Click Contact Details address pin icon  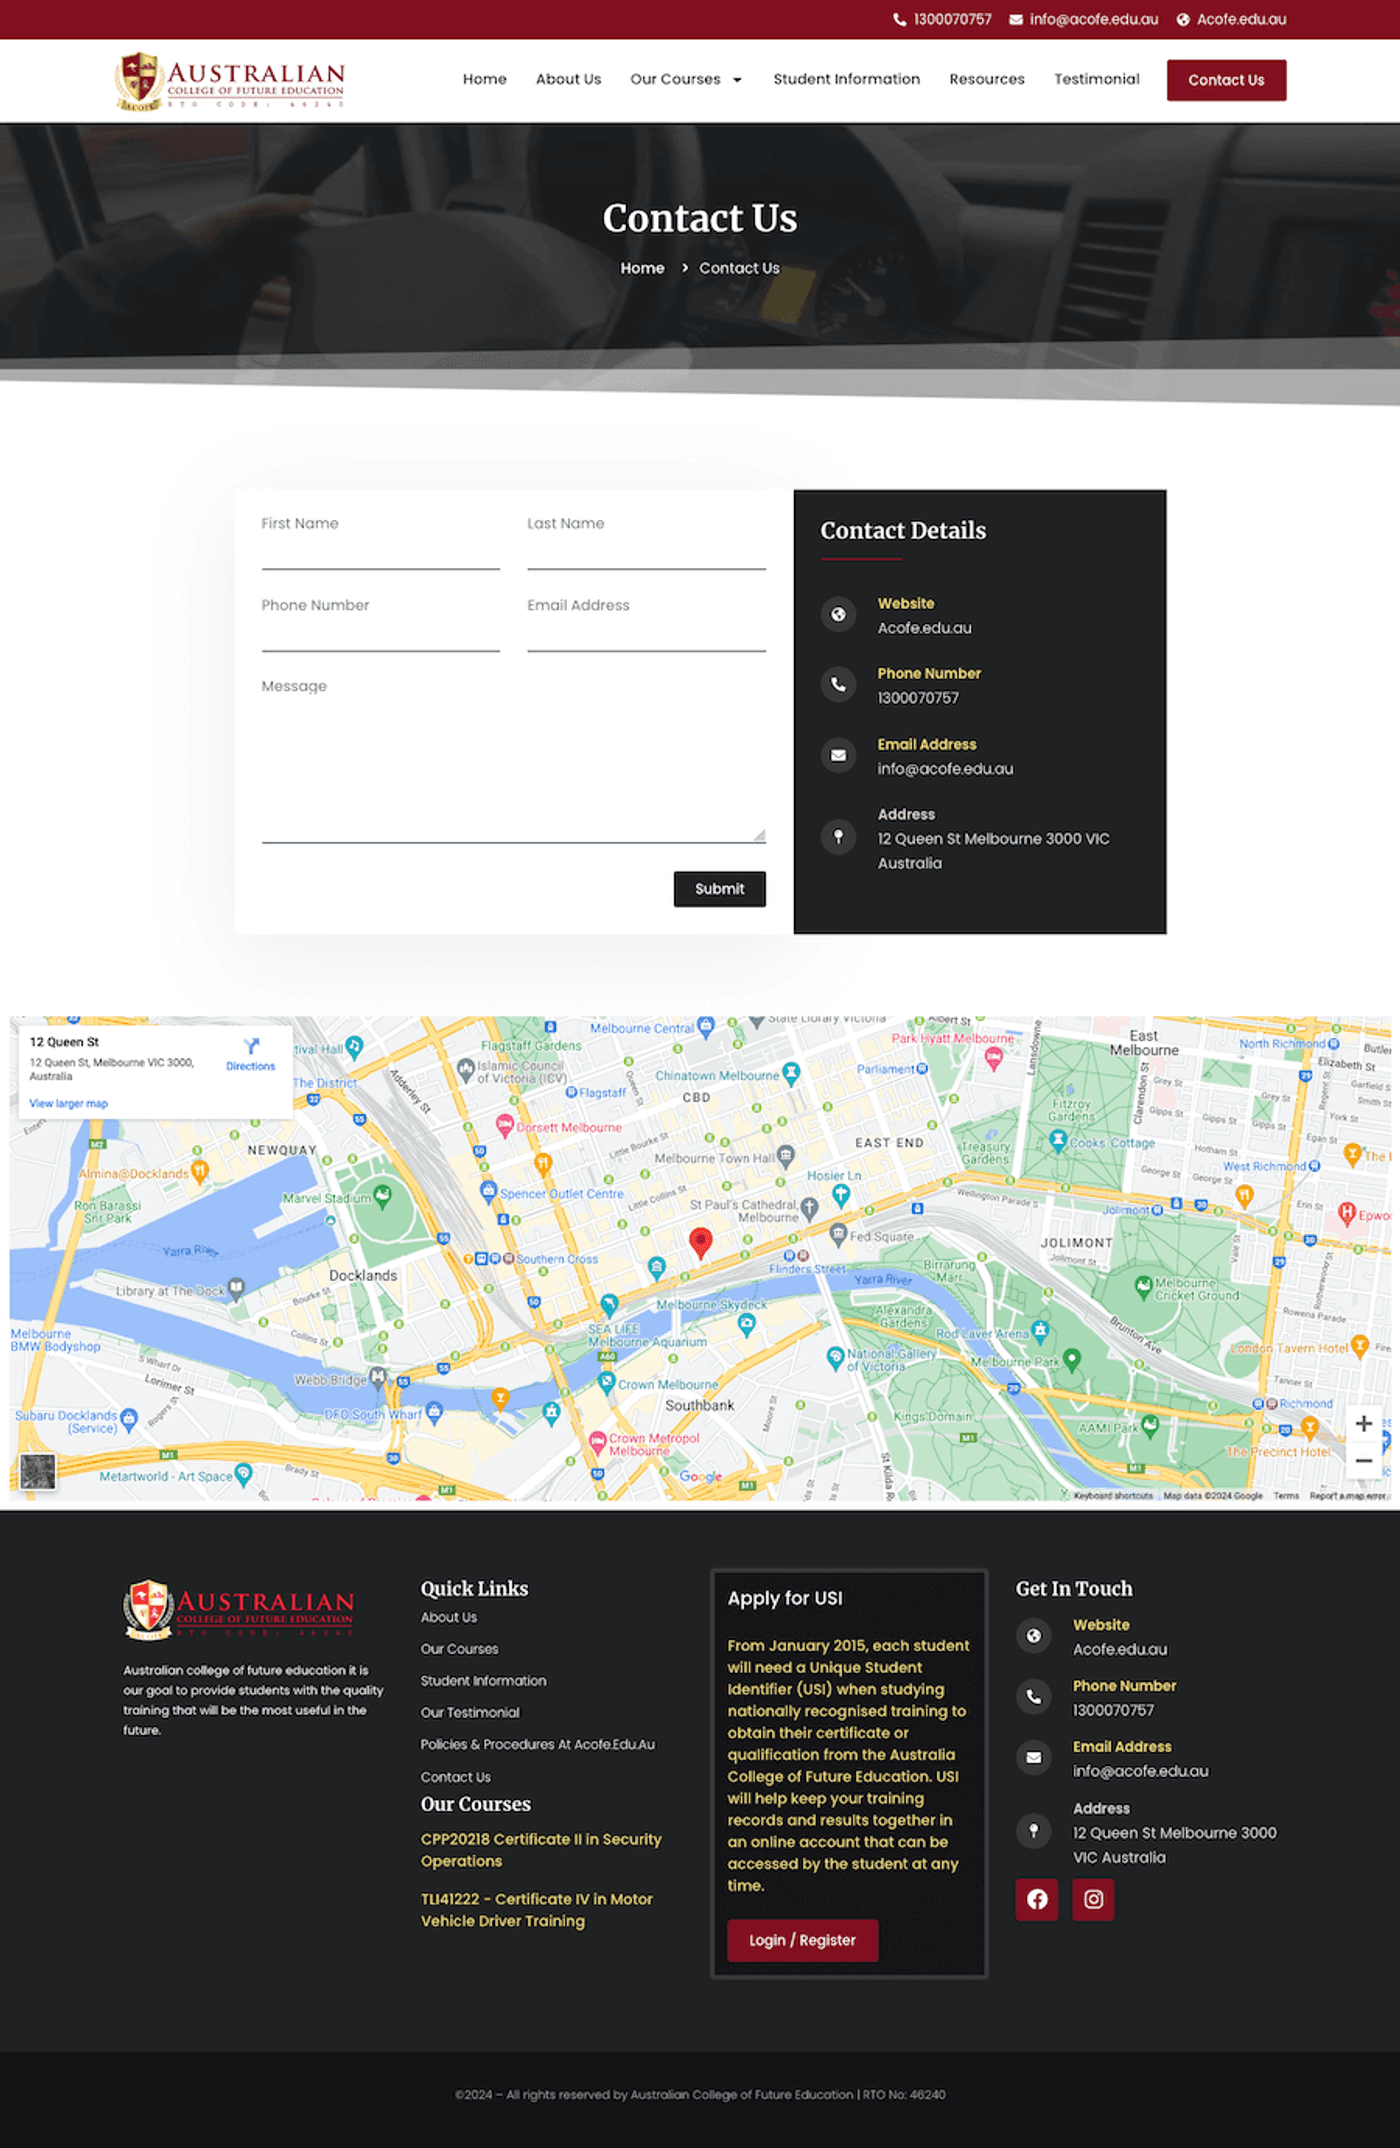[x=838, y=836]
